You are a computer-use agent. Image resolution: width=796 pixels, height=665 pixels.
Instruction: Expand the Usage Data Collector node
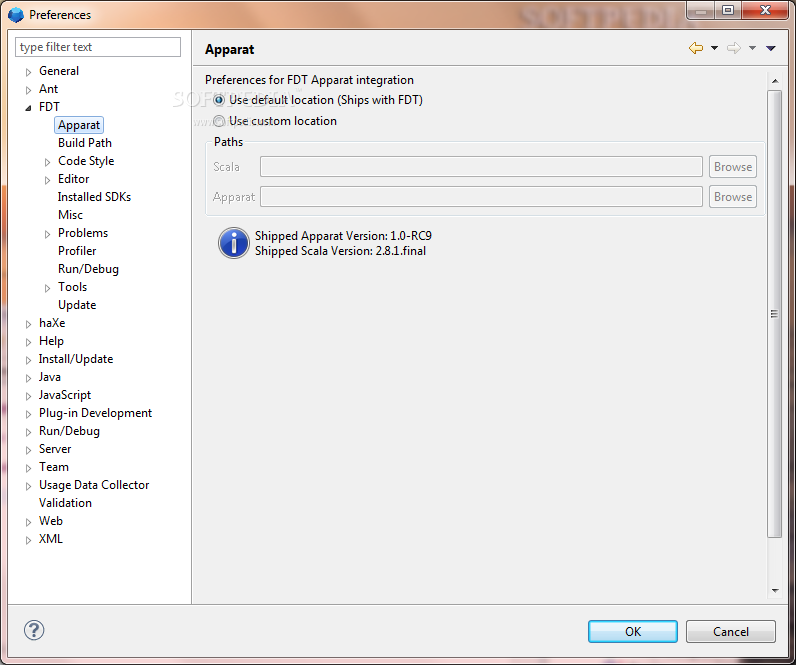pyautogui.click(x=28, y=486)
